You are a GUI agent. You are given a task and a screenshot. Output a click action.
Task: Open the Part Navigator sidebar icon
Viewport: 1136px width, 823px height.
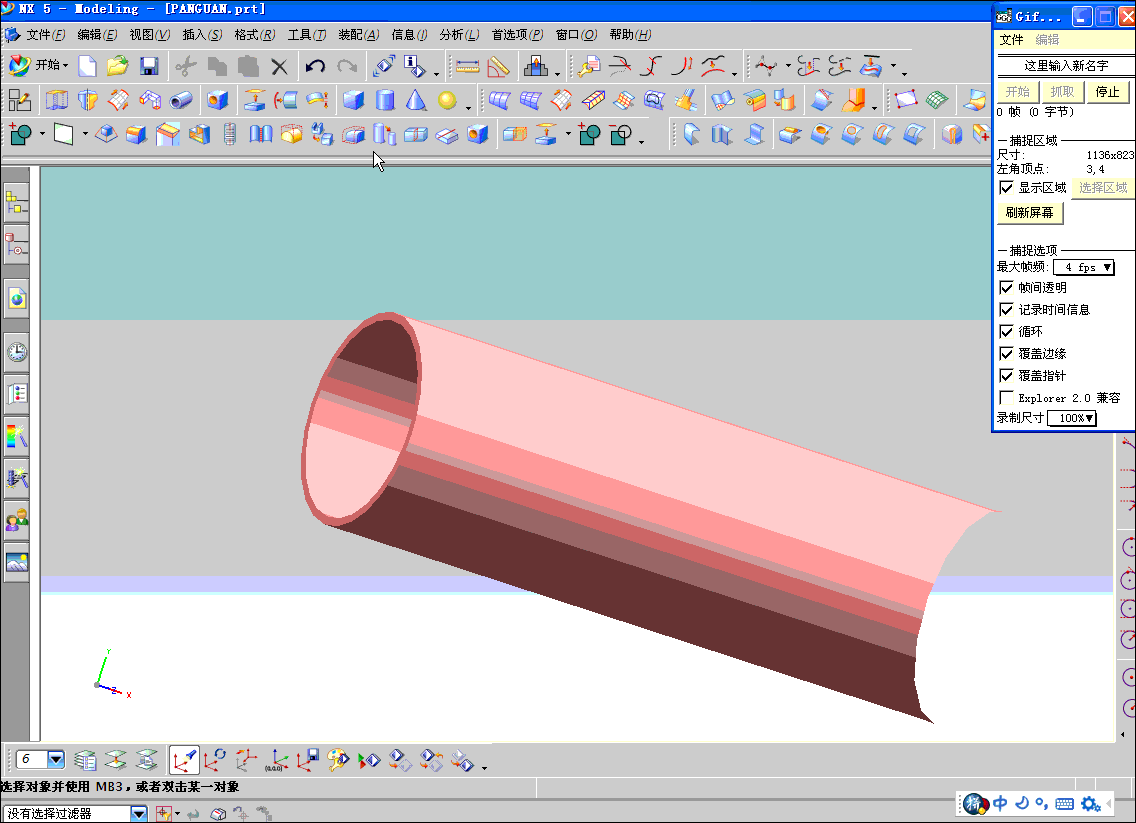tap(16, 247)
